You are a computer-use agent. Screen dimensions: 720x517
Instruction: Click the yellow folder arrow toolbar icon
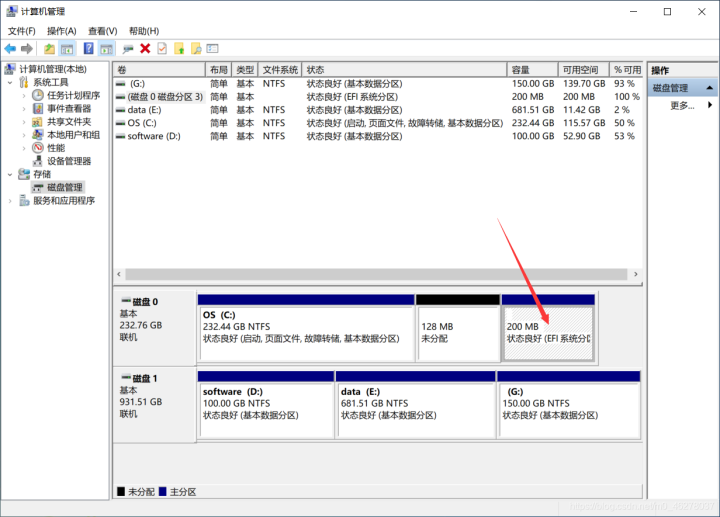(179, 48)
